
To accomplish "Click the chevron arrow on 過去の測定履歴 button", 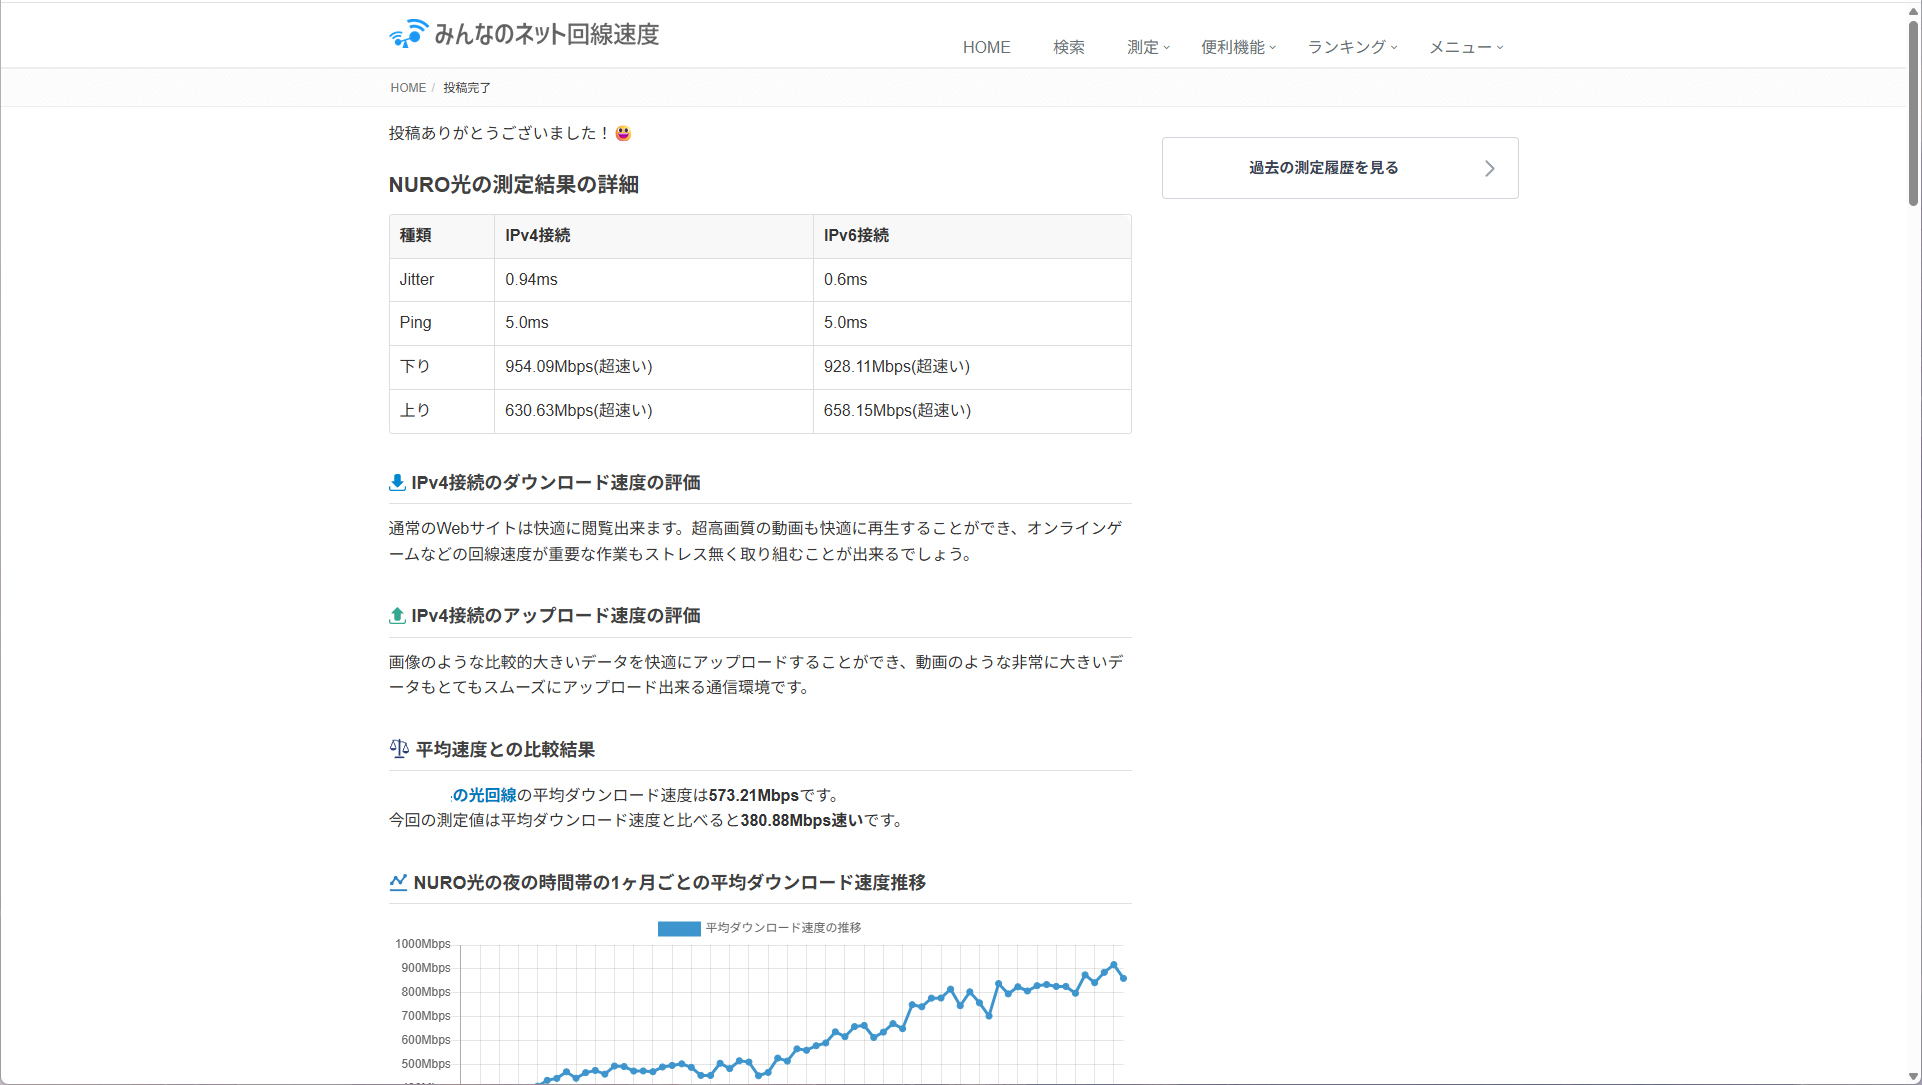I will coord(1489,168).
